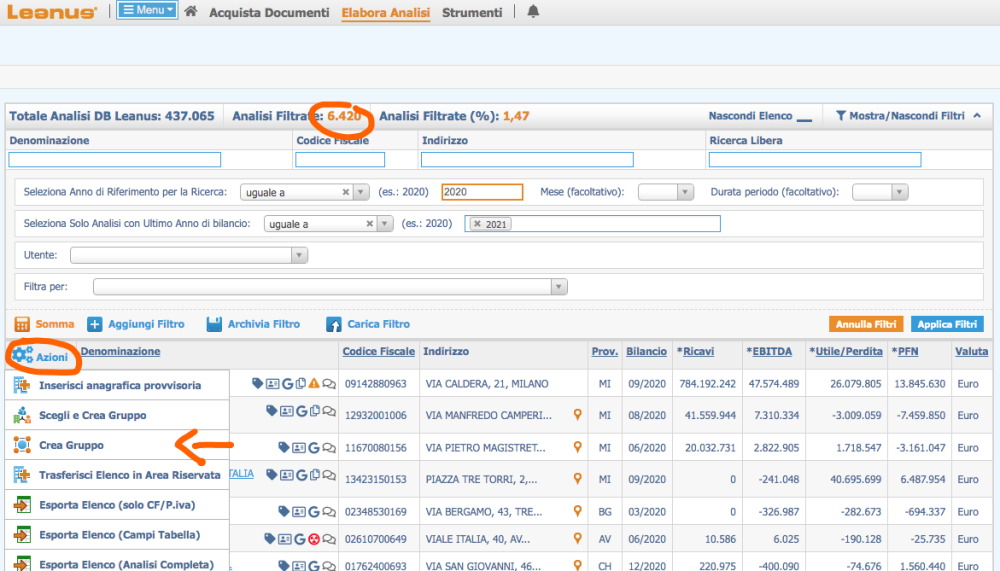Select Trasferisci Elenco in Area Riservata
1000x571 pixels.
point(117,475)
